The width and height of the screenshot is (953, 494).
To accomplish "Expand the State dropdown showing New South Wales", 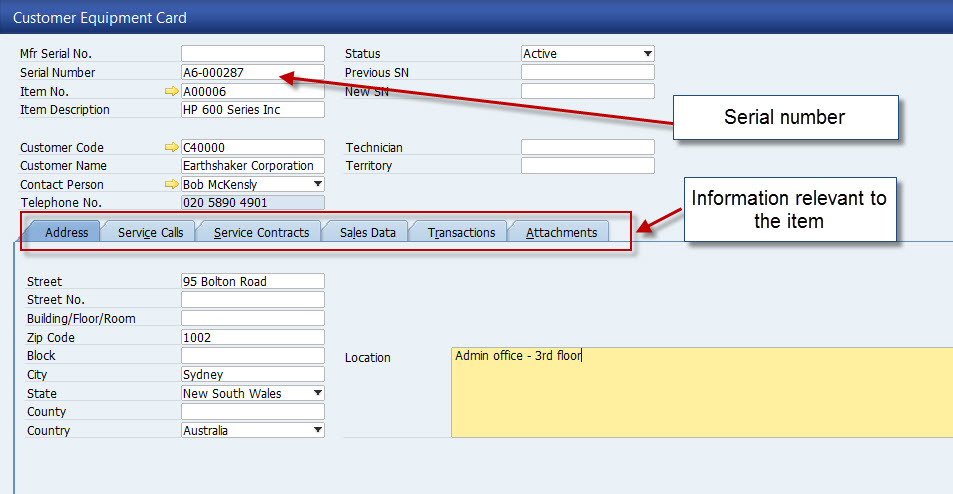I will (318, 394).
